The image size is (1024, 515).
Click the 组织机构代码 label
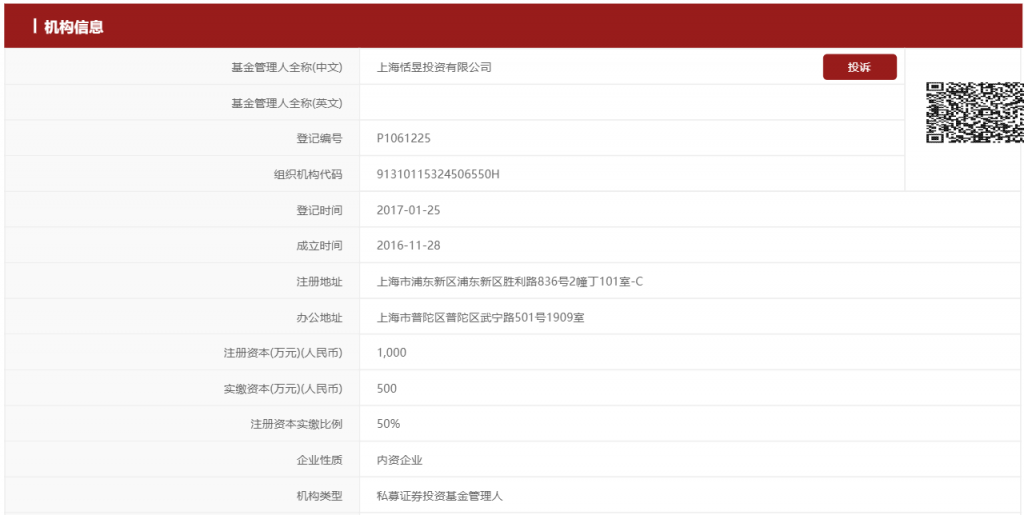[x=308, y=174]
